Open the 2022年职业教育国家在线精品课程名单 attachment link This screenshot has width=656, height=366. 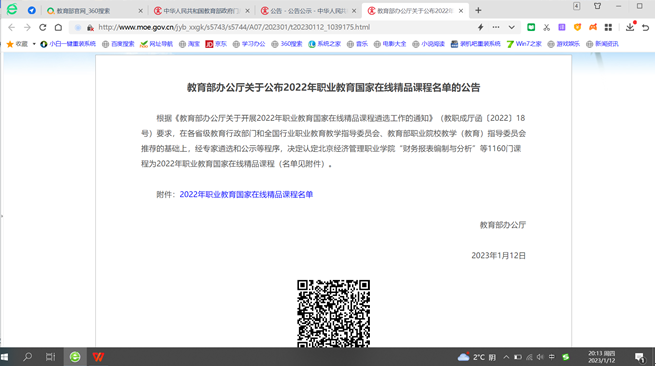click(246, 195)
